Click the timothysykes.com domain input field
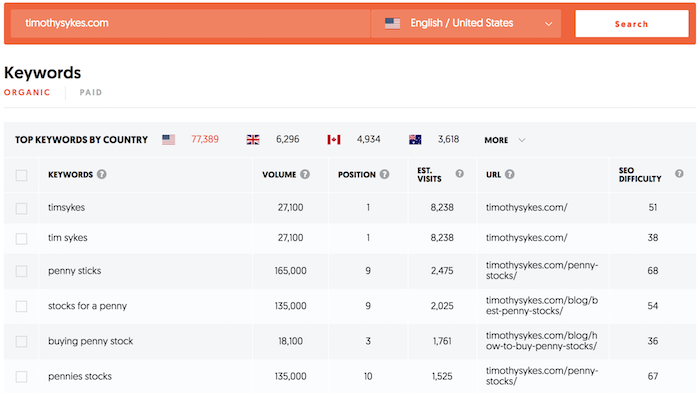The width and height of the screenshot is (700, 393). (x=191, y=23)
